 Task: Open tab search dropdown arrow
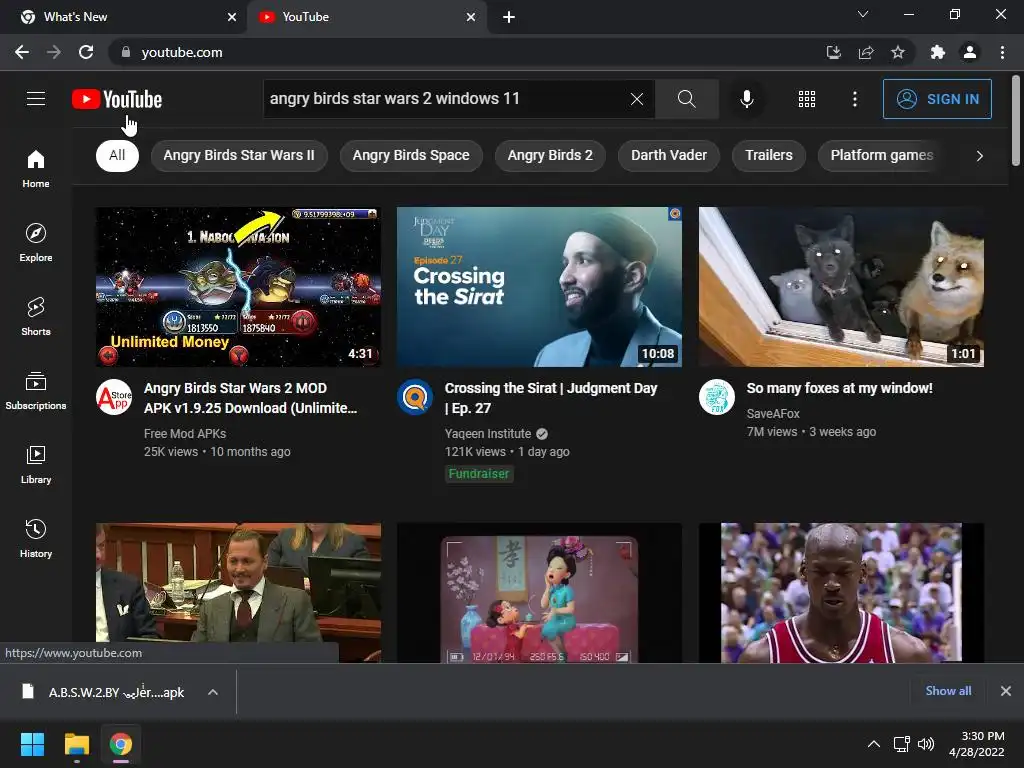(863, 14)
